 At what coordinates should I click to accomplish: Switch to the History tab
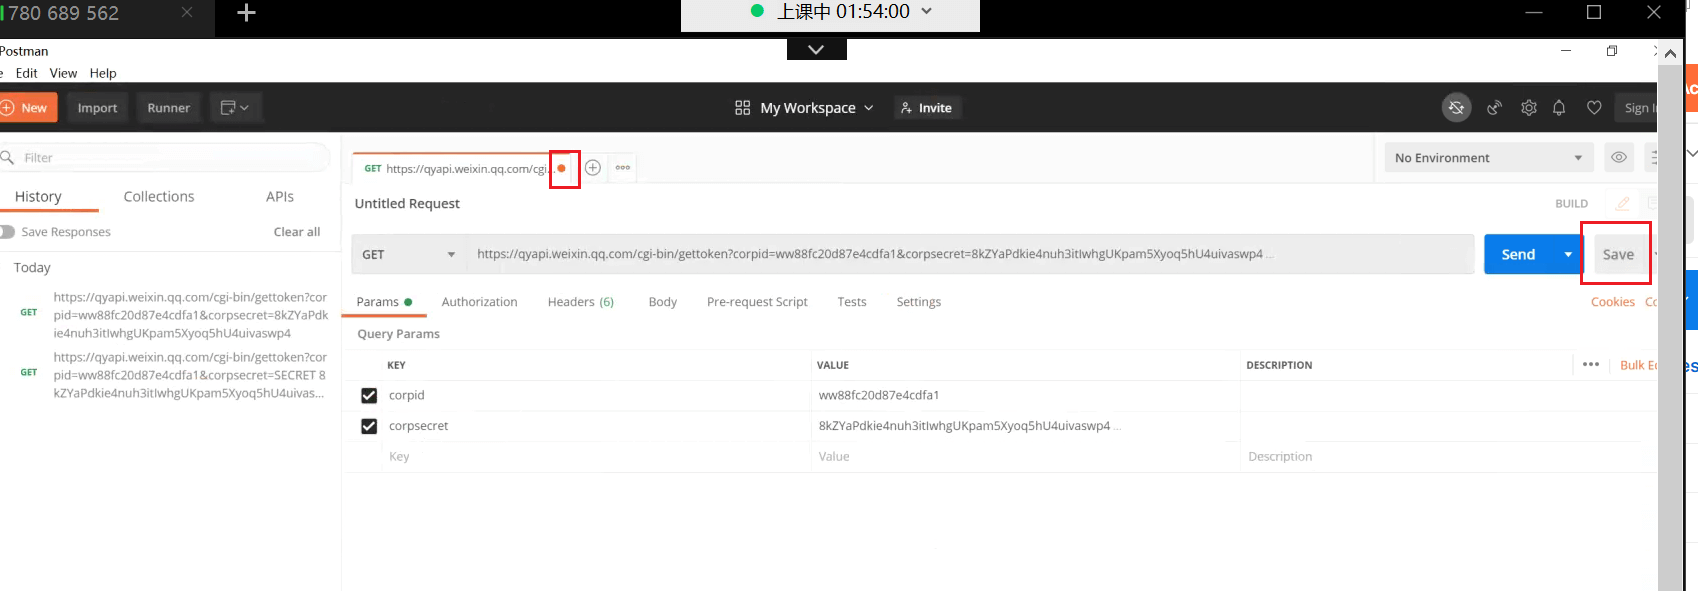click(x=38, y=197)
